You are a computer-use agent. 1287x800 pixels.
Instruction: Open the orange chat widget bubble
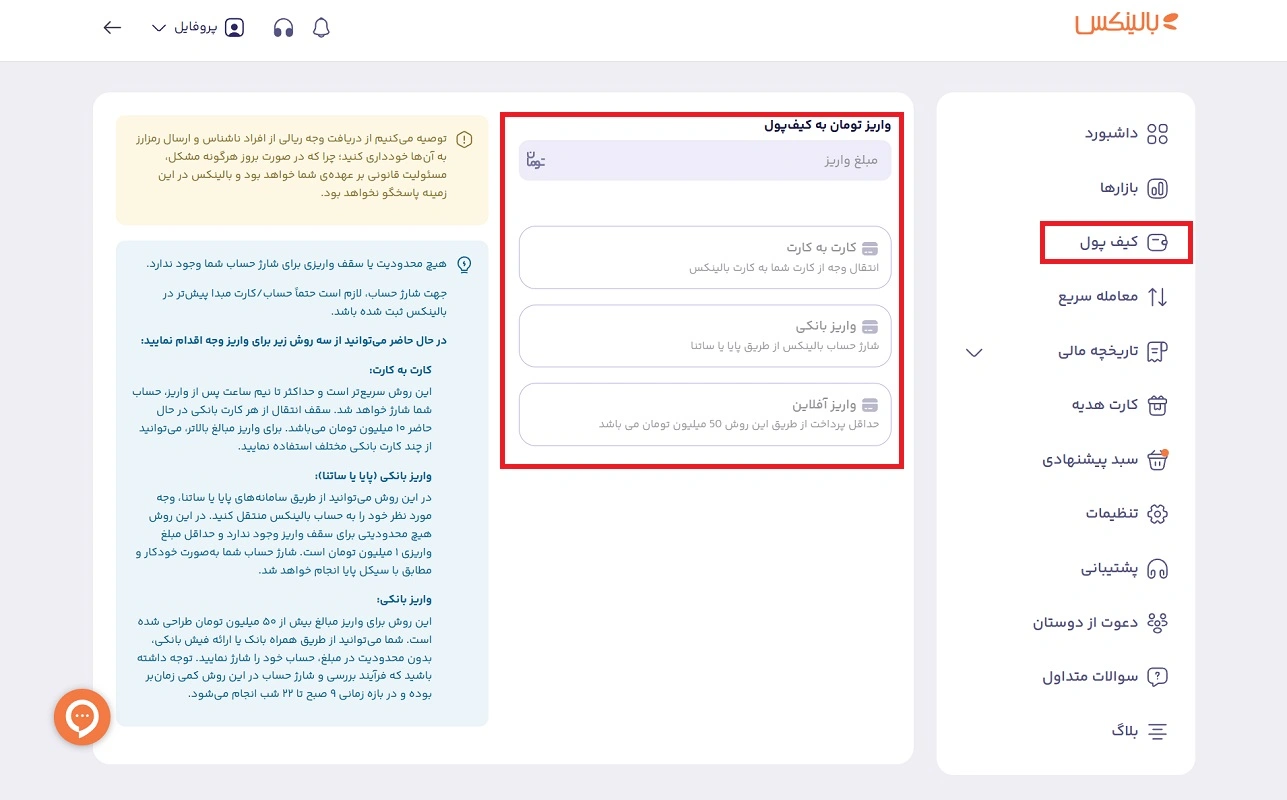coord(81,717)
